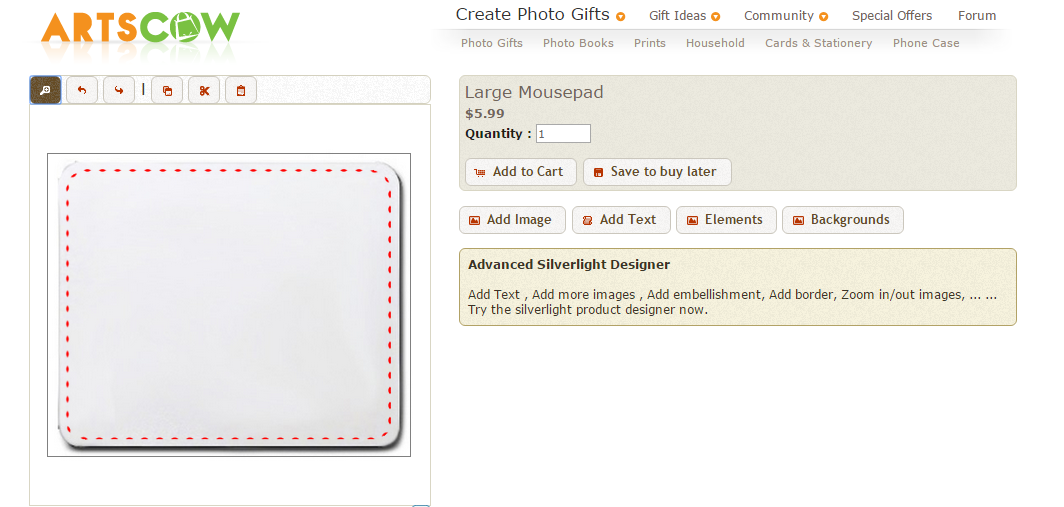Click the Phone Case link
This screenshot has width=1064, height=507.
pyautogui.click(x=926, y=43)
